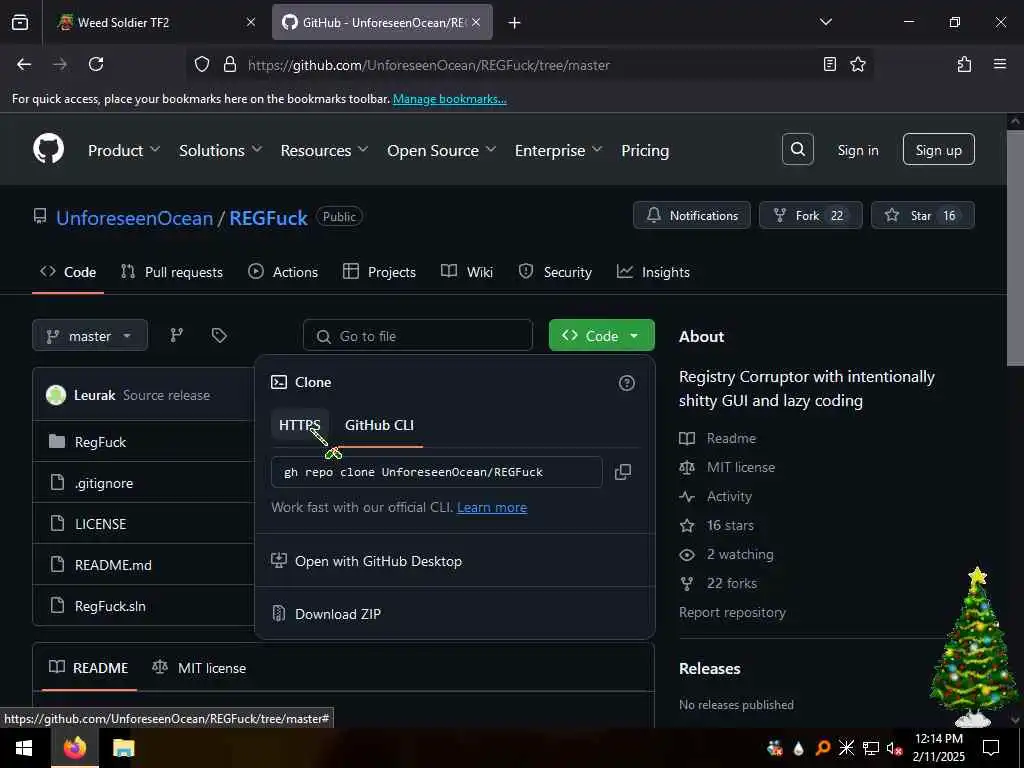The height and width of the screenshot is (768, 1024).
Task: Click the Go to file search field
Action: (x=418, y=336)
